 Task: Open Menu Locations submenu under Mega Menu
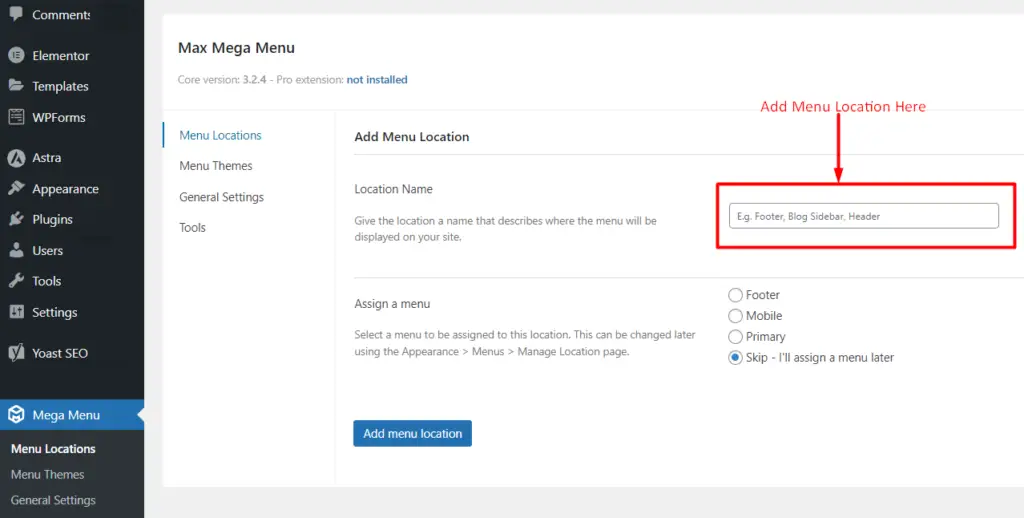54,449
